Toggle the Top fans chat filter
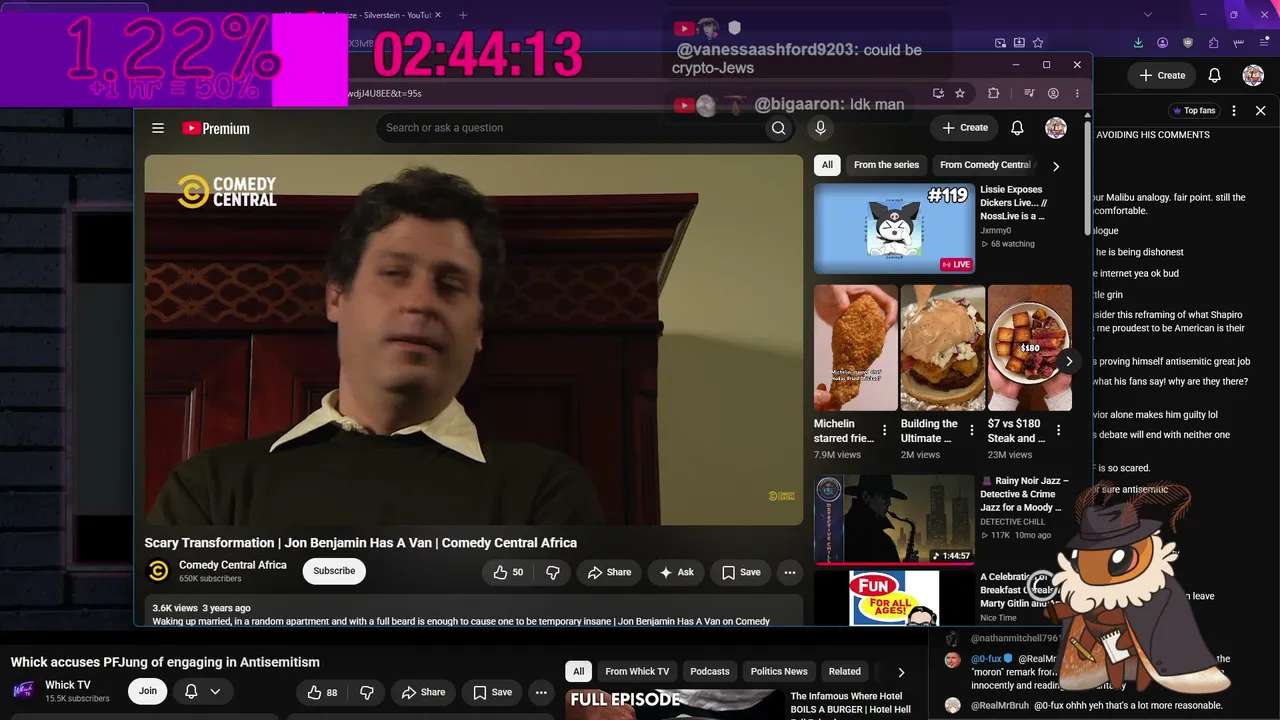Screen dimensions: 1280x720 click(1193, 111)
